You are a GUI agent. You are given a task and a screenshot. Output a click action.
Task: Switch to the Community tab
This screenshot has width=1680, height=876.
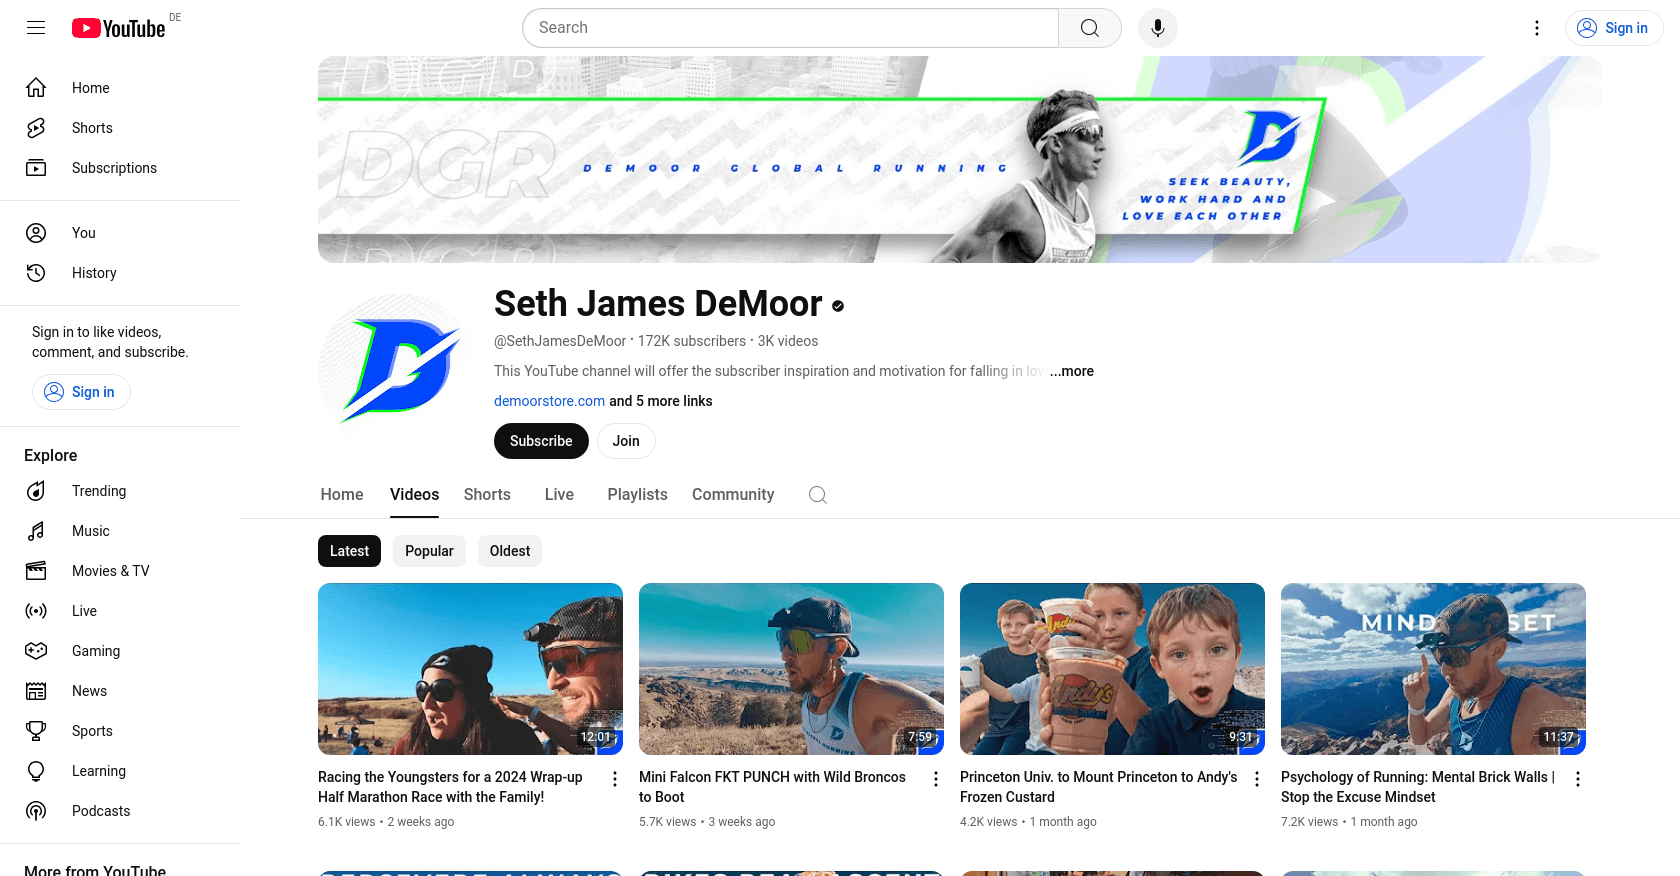732,495
